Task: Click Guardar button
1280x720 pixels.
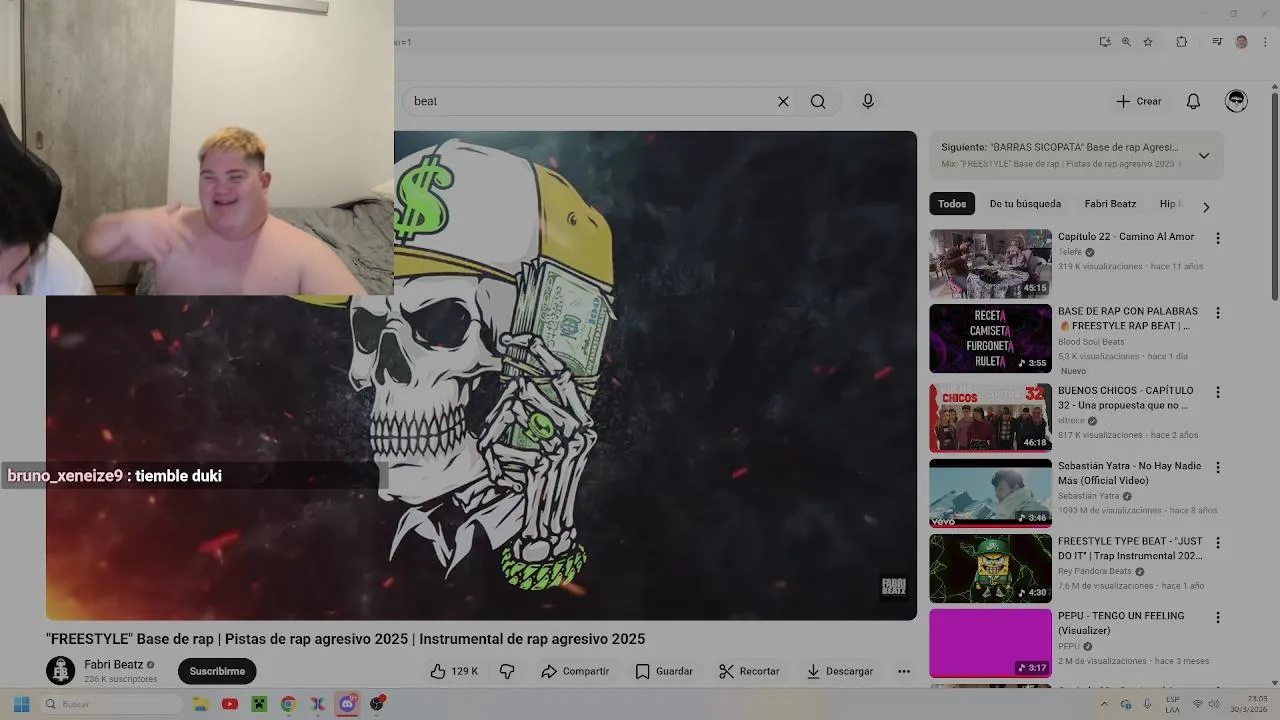Action: (x=664, y=671)
